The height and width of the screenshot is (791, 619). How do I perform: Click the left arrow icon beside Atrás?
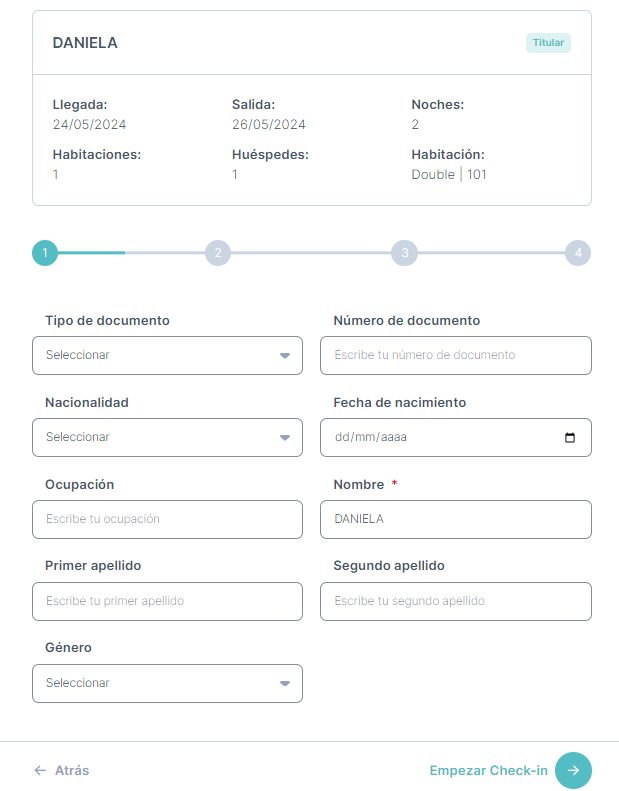(40, 770)
